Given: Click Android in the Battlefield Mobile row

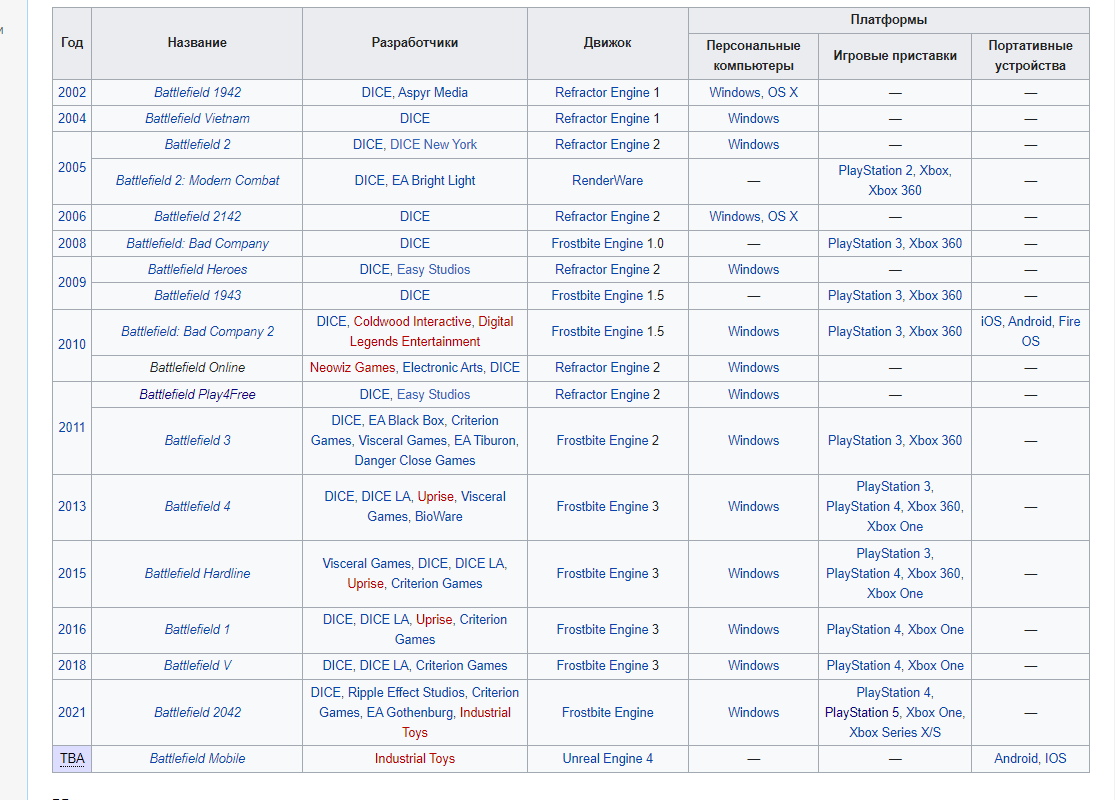Looking at the screenshot, I should pos(1016,759).
